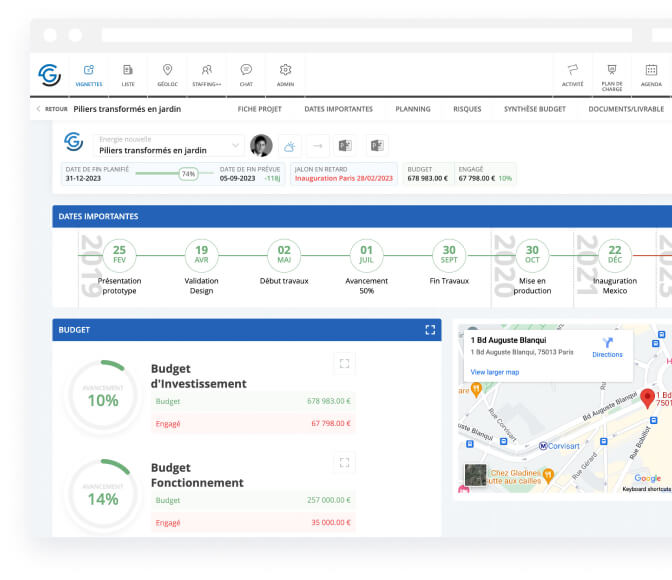Click the 74% progress bar indicator
Image resolution: width=672 pixels, height=580 pixels.
pyautogui.click(x=187, y=173)
